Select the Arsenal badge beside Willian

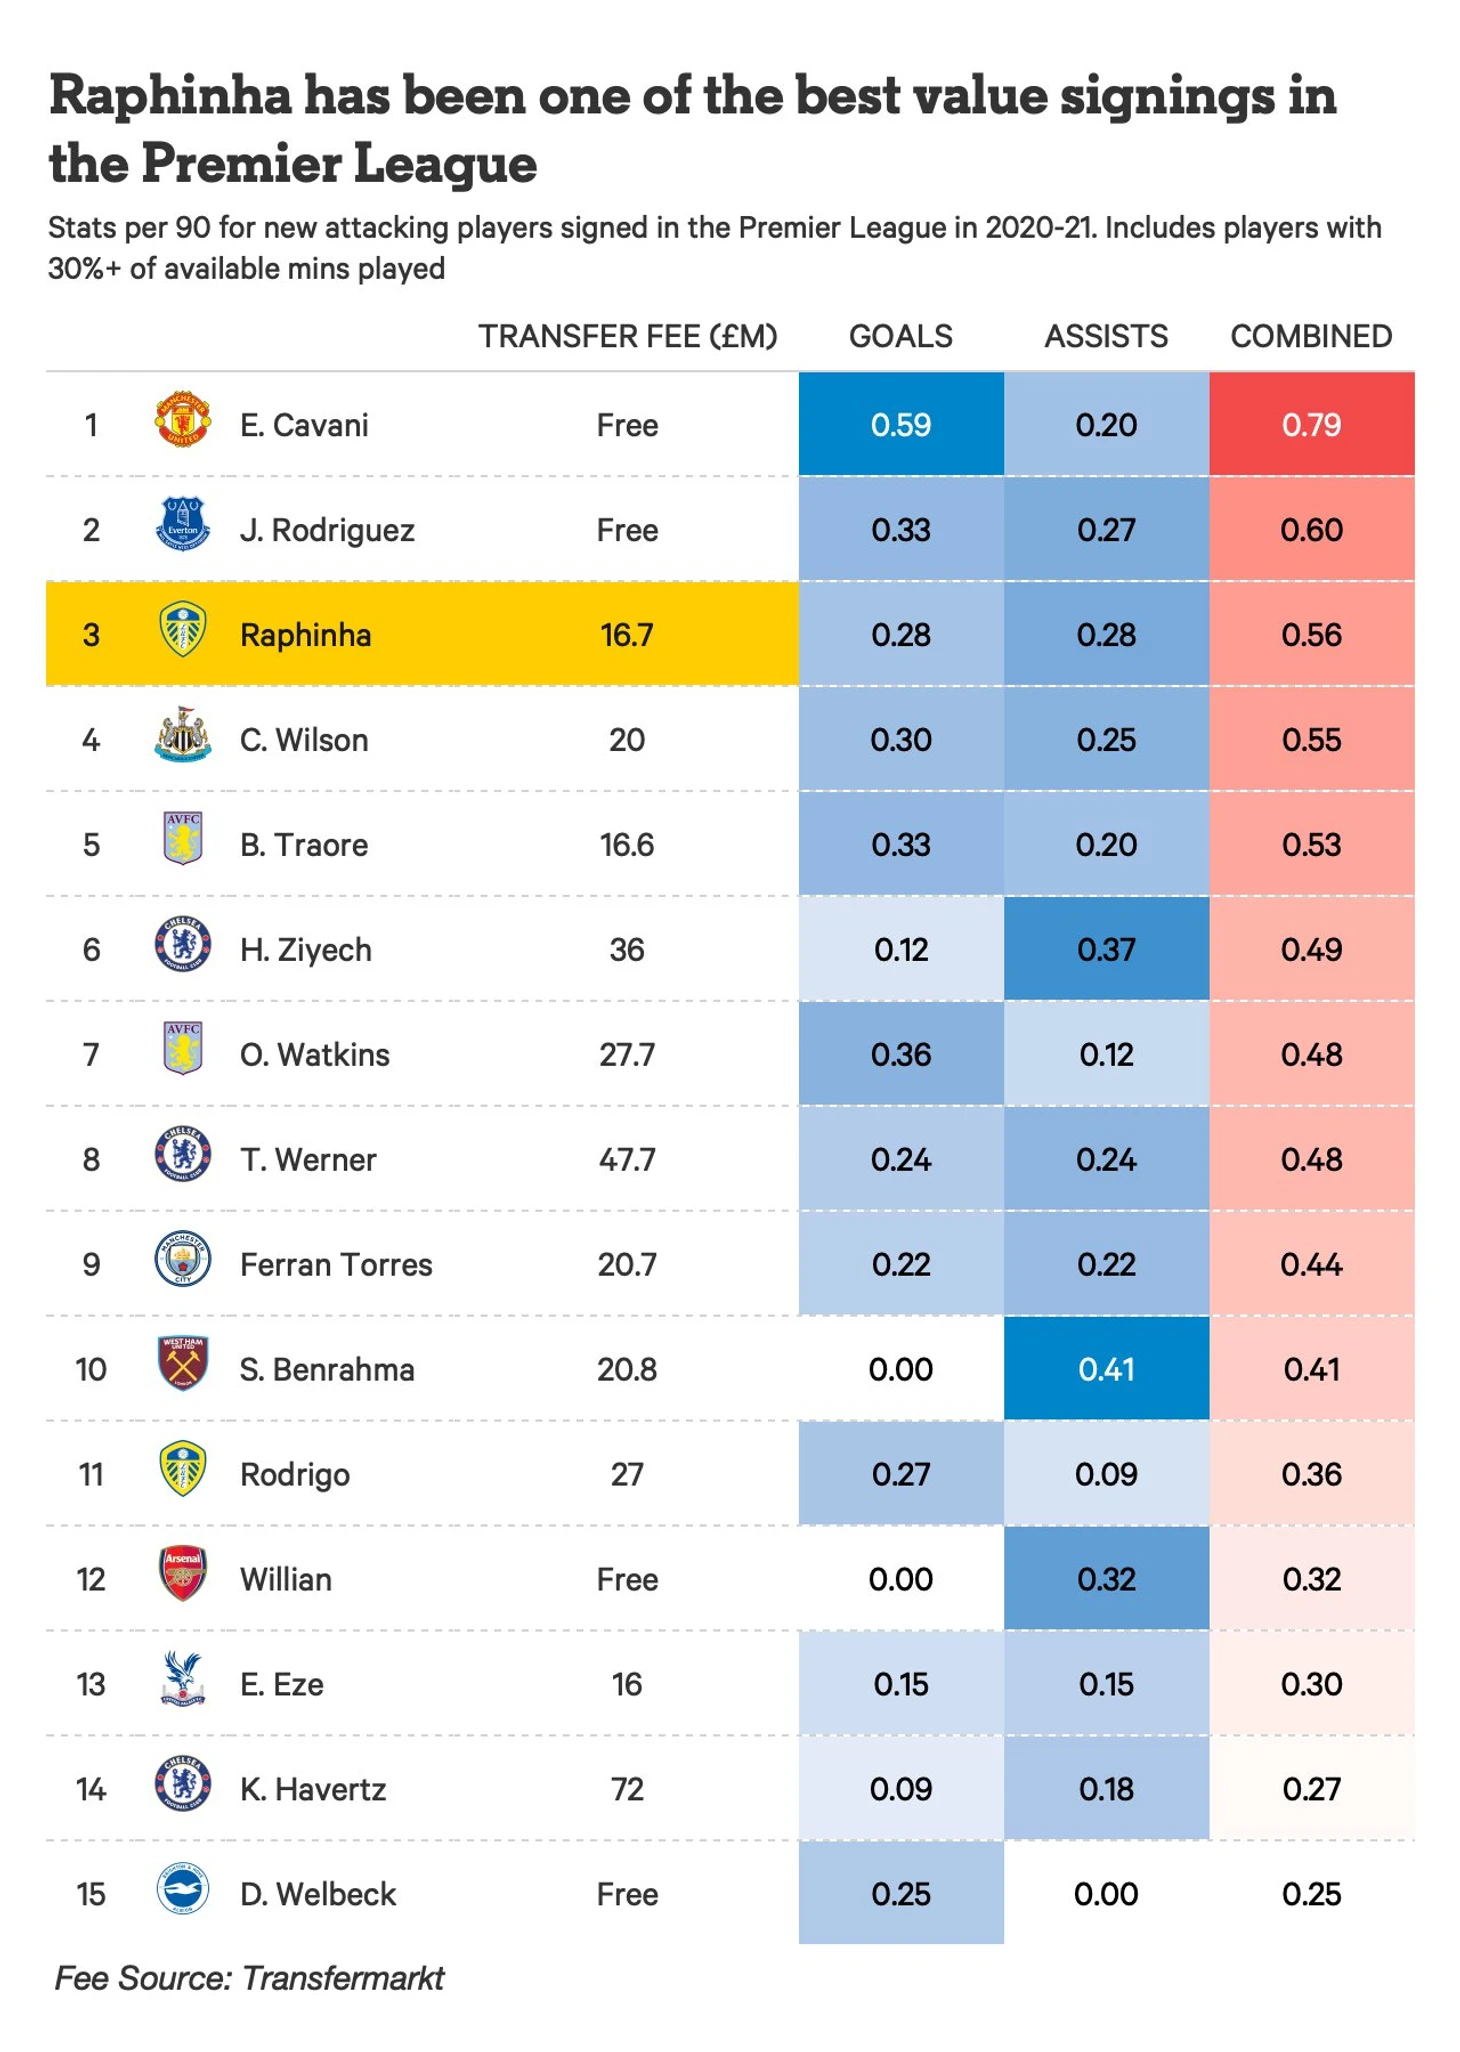coord(183,1574)
